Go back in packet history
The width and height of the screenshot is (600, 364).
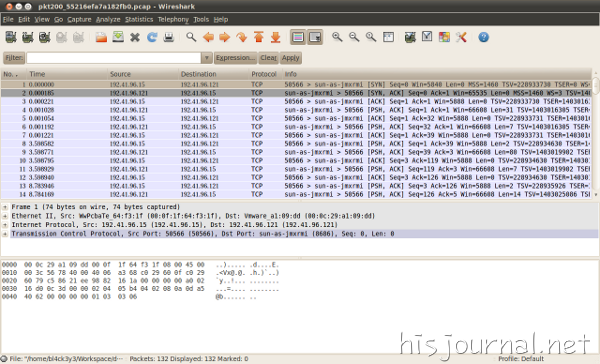click(208, 37)
